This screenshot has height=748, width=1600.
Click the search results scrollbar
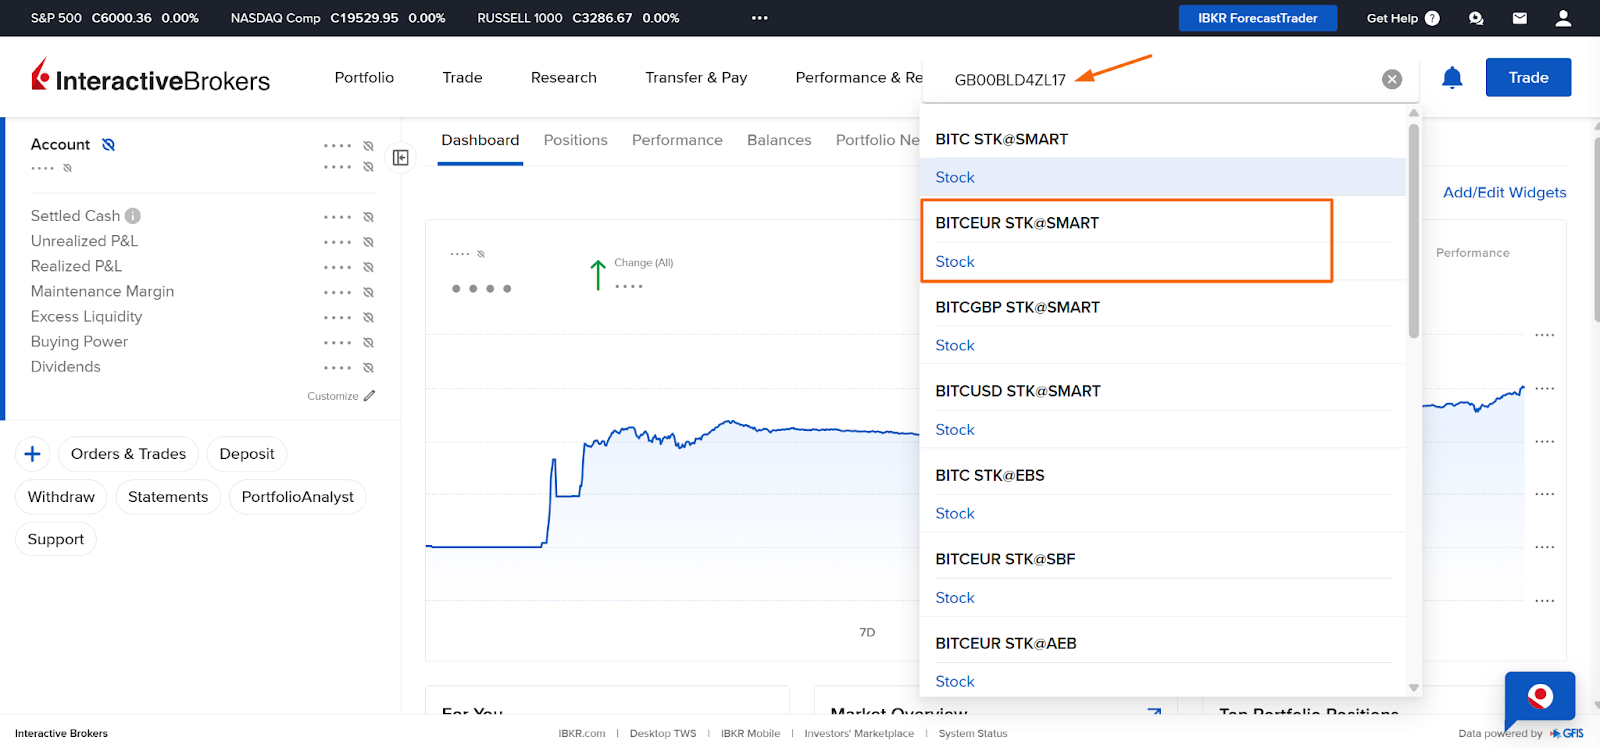pos(1413,230)
